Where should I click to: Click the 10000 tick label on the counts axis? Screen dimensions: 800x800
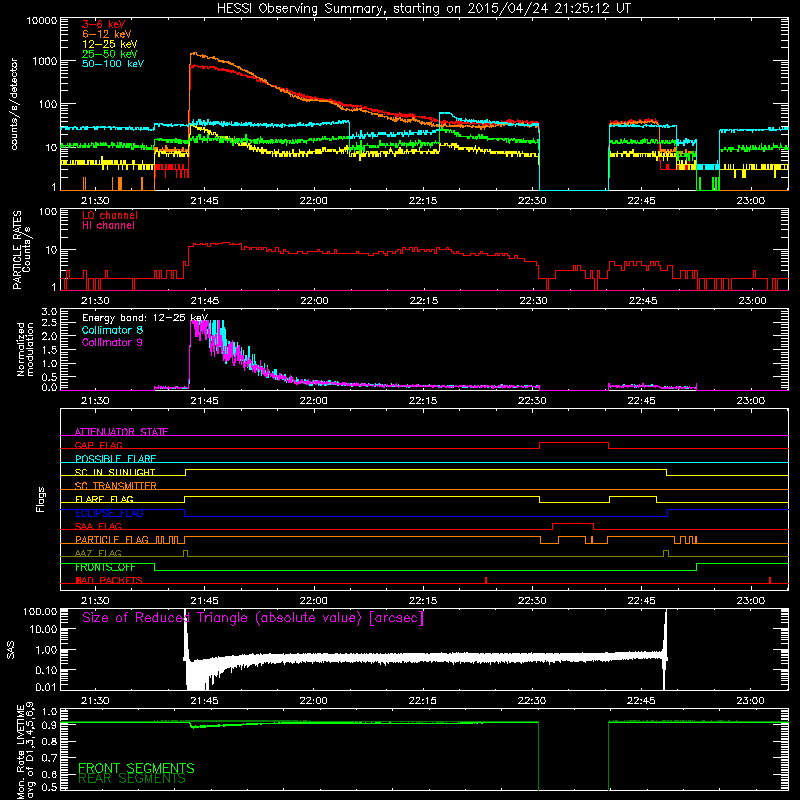[41, 20]
